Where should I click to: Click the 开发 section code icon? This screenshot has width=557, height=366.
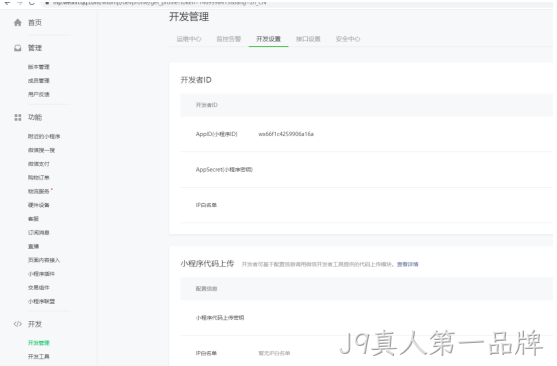17,324
